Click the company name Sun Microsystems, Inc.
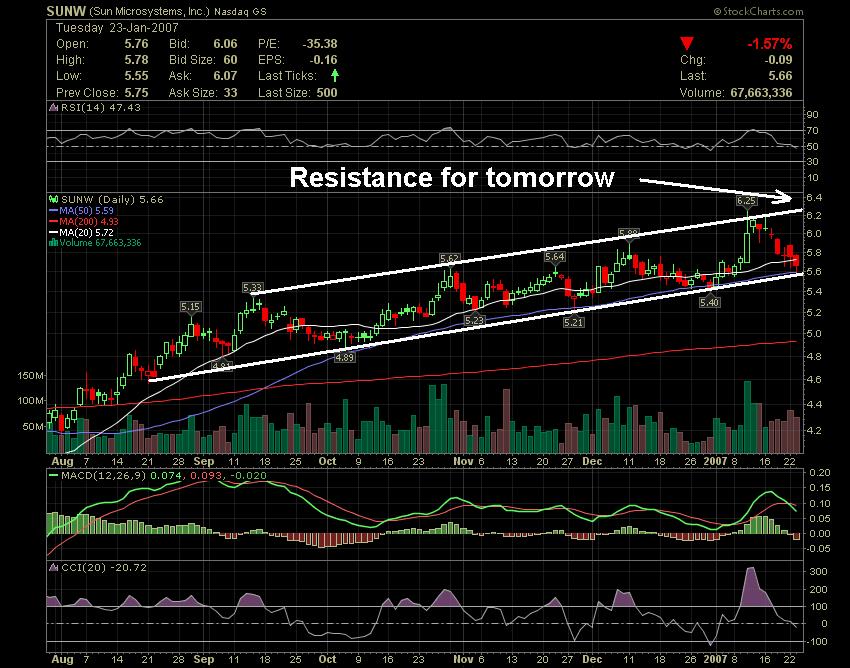Viewport: 850px width, 668px height. point(148,11)
